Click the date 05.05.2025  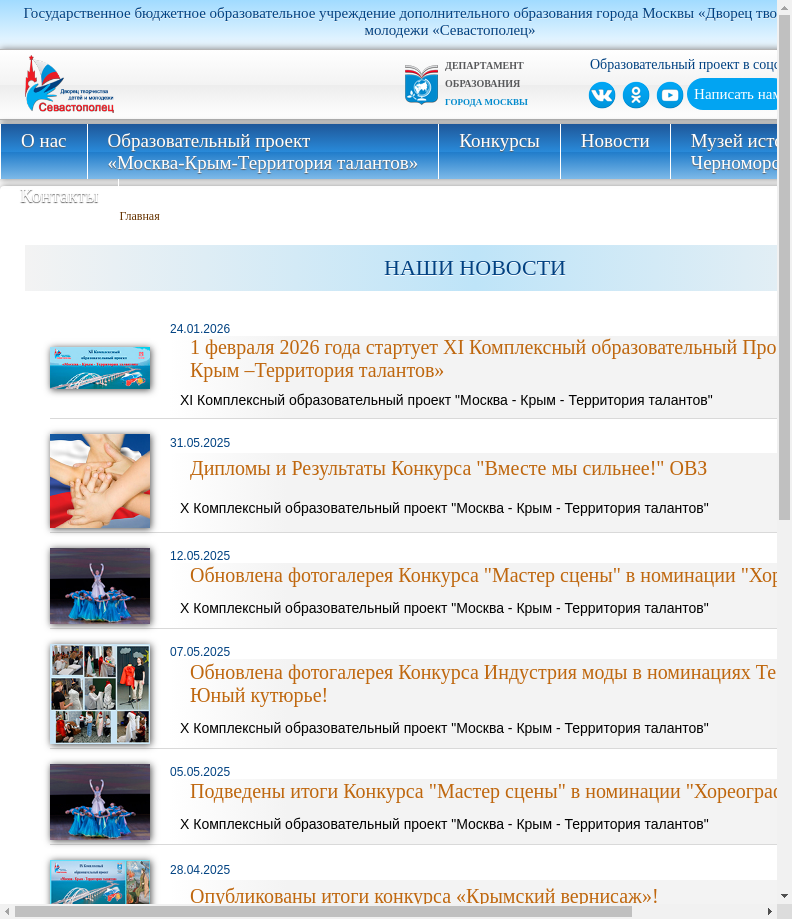pos(200,772)
